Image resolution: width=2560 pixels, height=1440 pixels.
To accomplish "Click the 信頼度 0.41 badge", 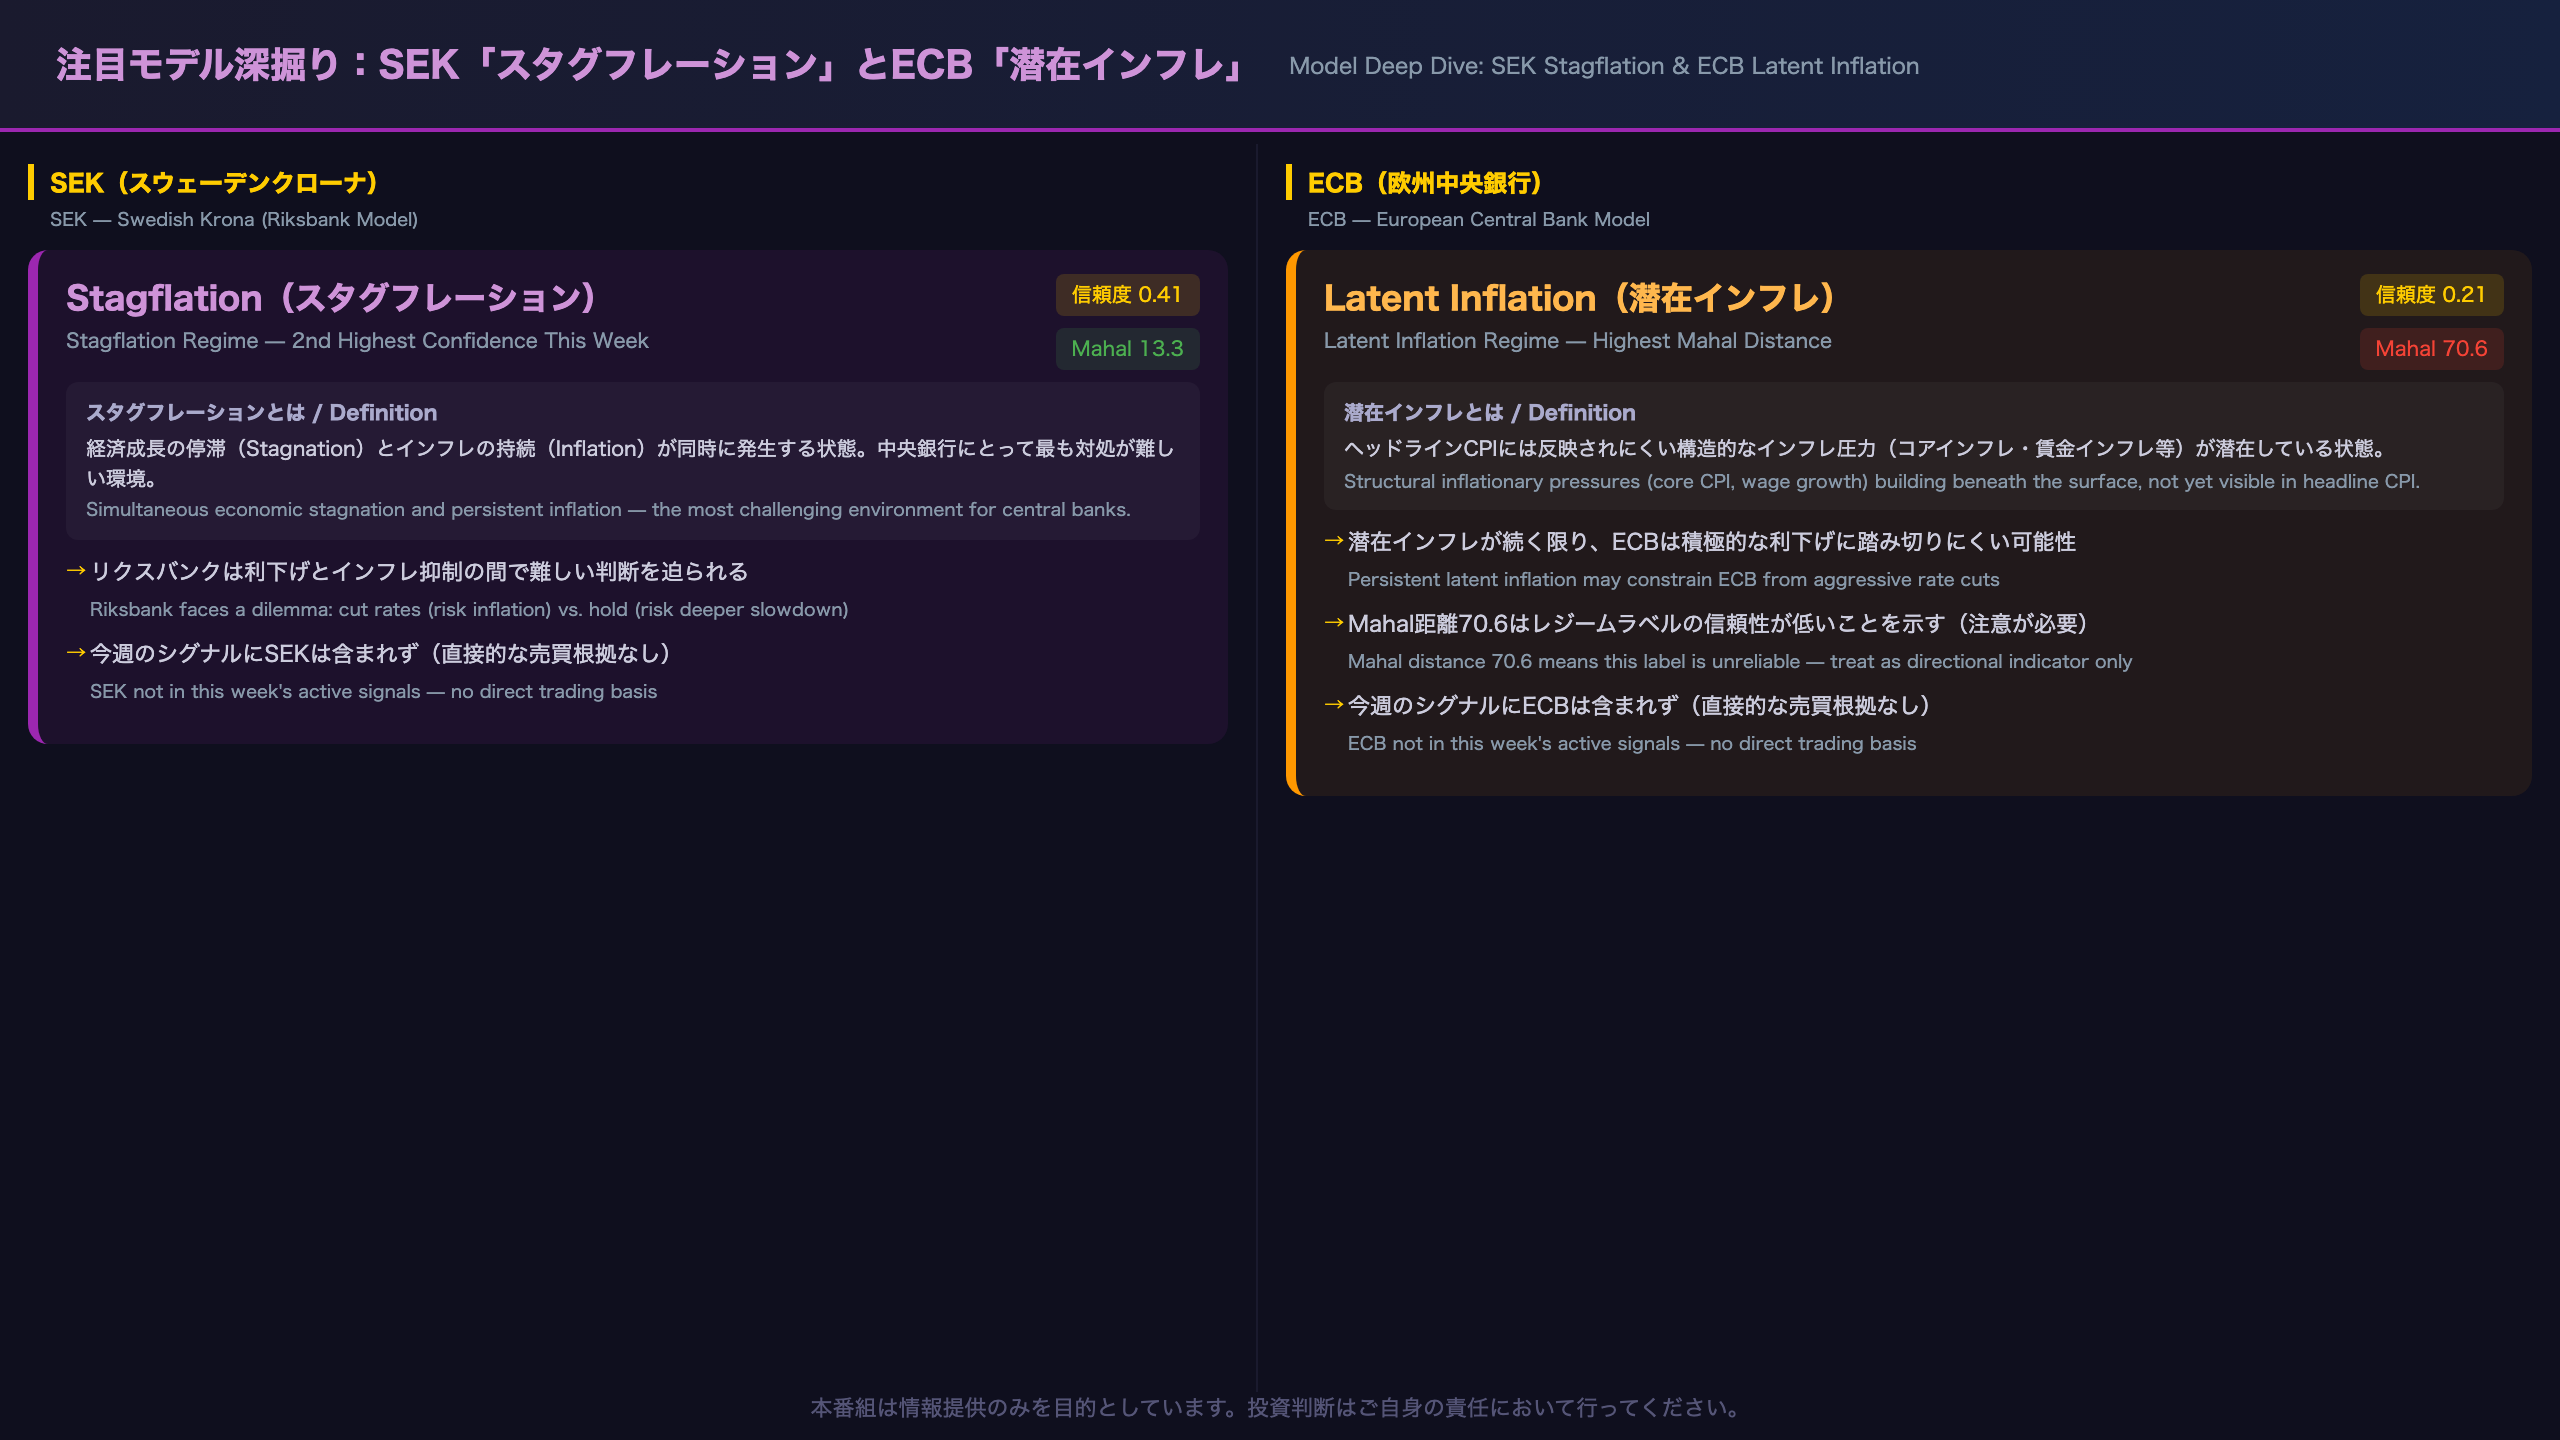I will point(1127,295).
